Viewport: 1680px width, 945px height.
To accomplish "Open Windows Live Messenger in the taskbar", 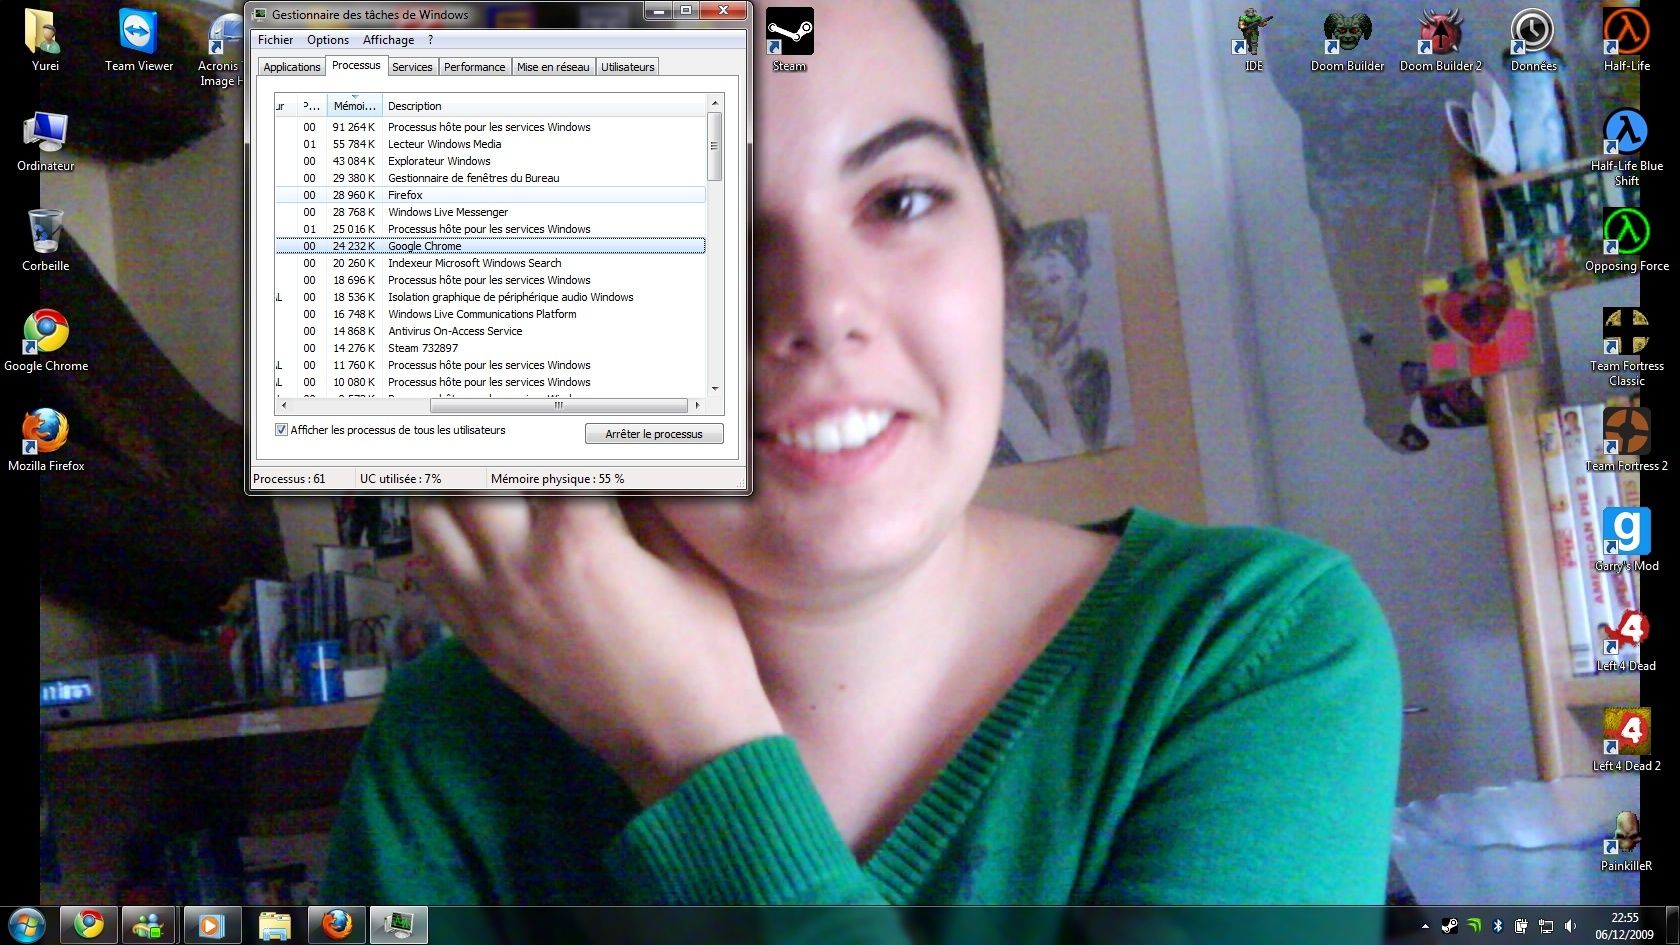I will click(x=150, y=925).
